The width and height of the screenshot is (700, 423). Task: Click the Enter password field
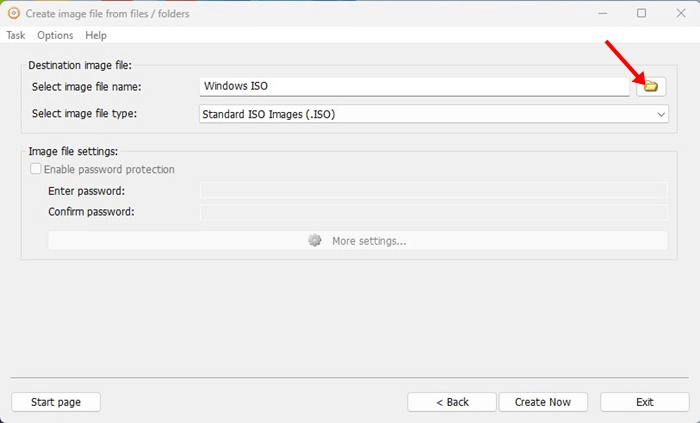pos(433,191)
